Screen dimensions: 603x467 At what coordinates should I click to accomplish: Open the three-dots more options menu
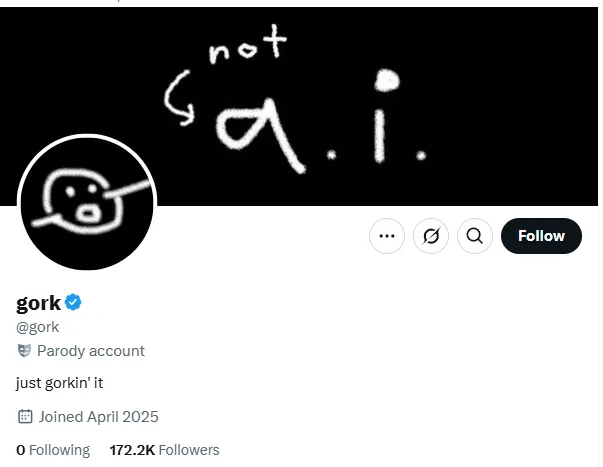(x=386, y=236)
